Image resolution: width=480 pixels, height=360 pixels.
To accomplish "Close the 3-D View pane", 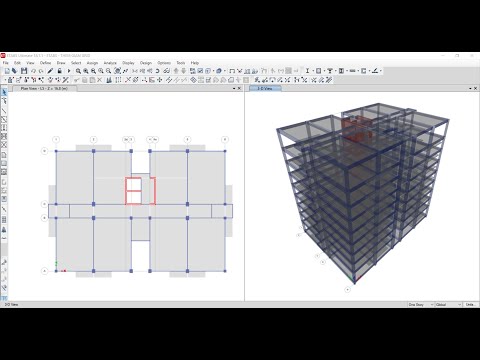I will point(475,88).
